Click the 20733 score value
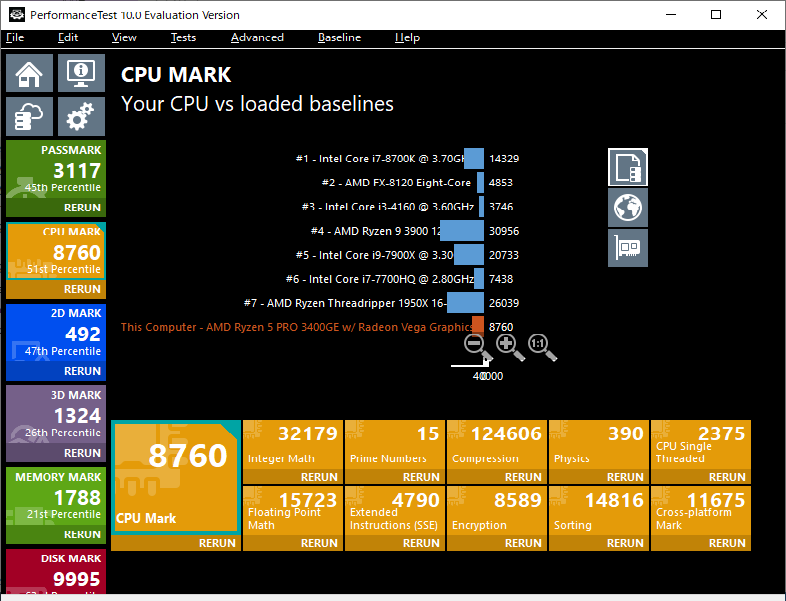 pyautogui.click(x=504, y=255)
